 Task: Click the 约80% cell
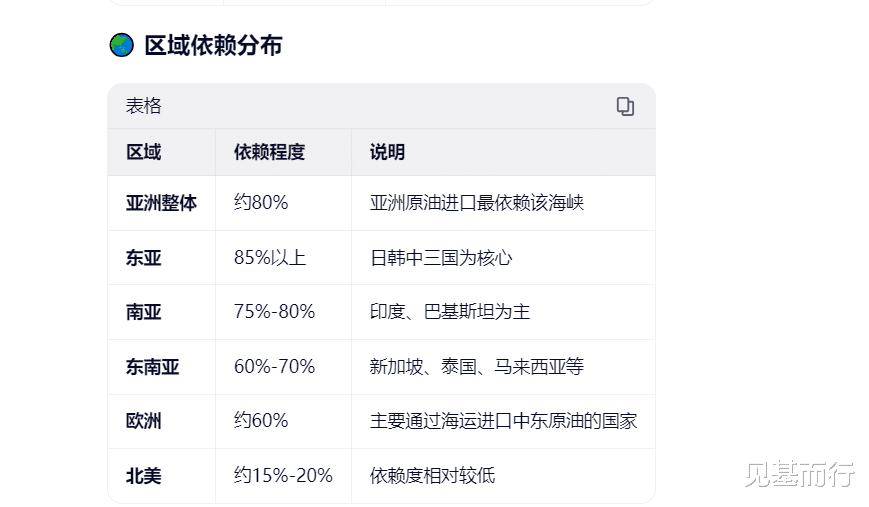(261, 203)
